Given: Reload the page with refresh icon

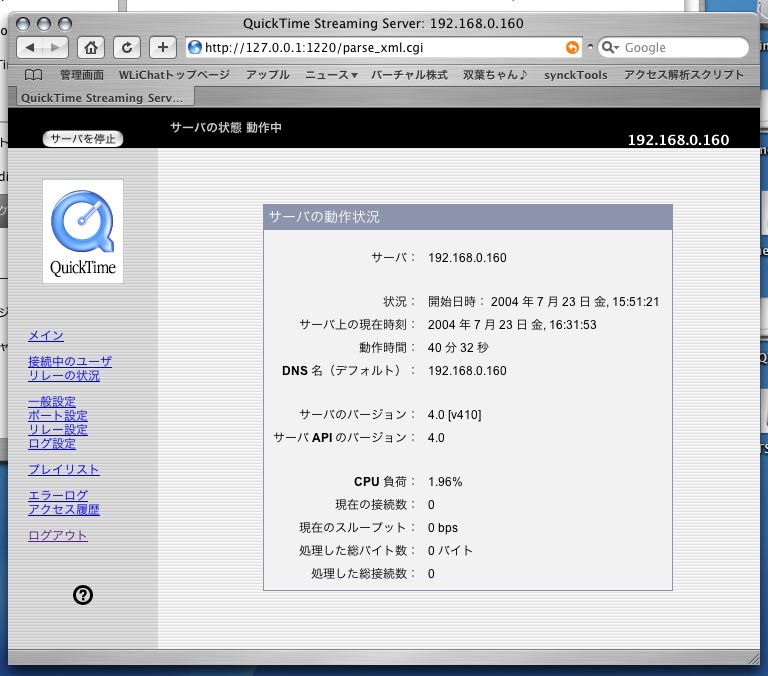Looking at the screenshot, I should (127, 48).
